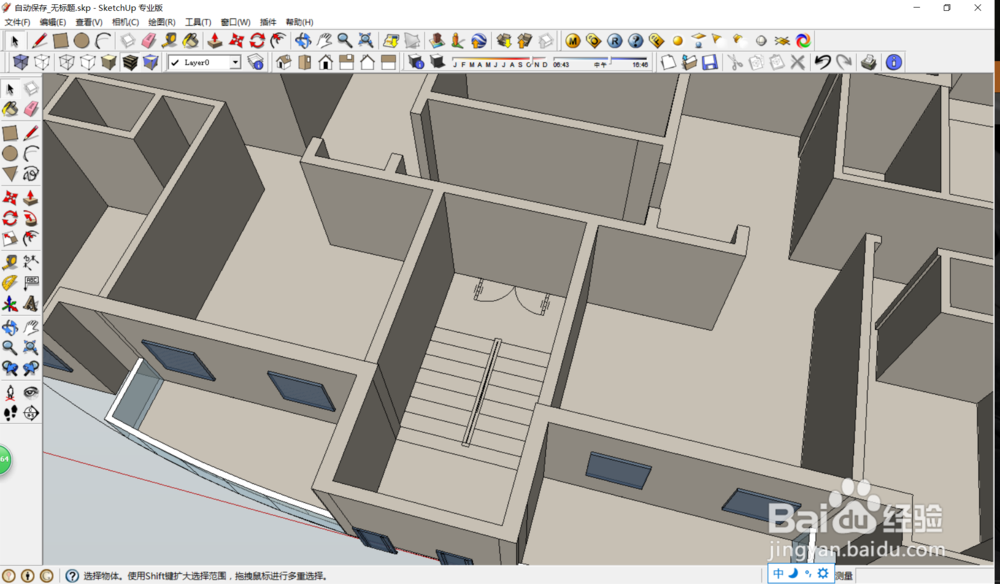Image resolution: width=1000 pixels, height=584 pixels.
Task: Select the Zoom magnifier in top toolbar
Action: pos(344,41)
